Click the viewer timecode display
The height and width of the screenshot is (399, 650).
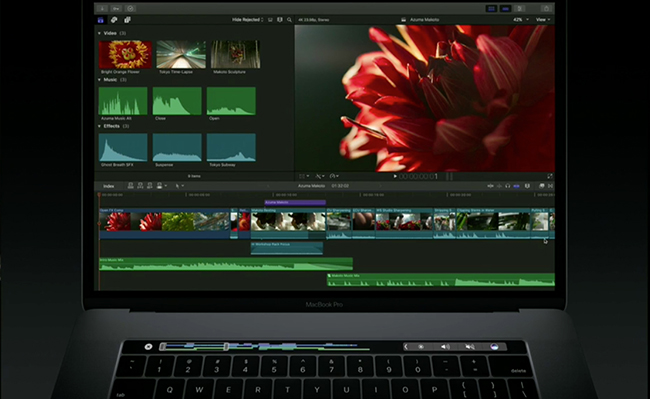click(418, 177)
